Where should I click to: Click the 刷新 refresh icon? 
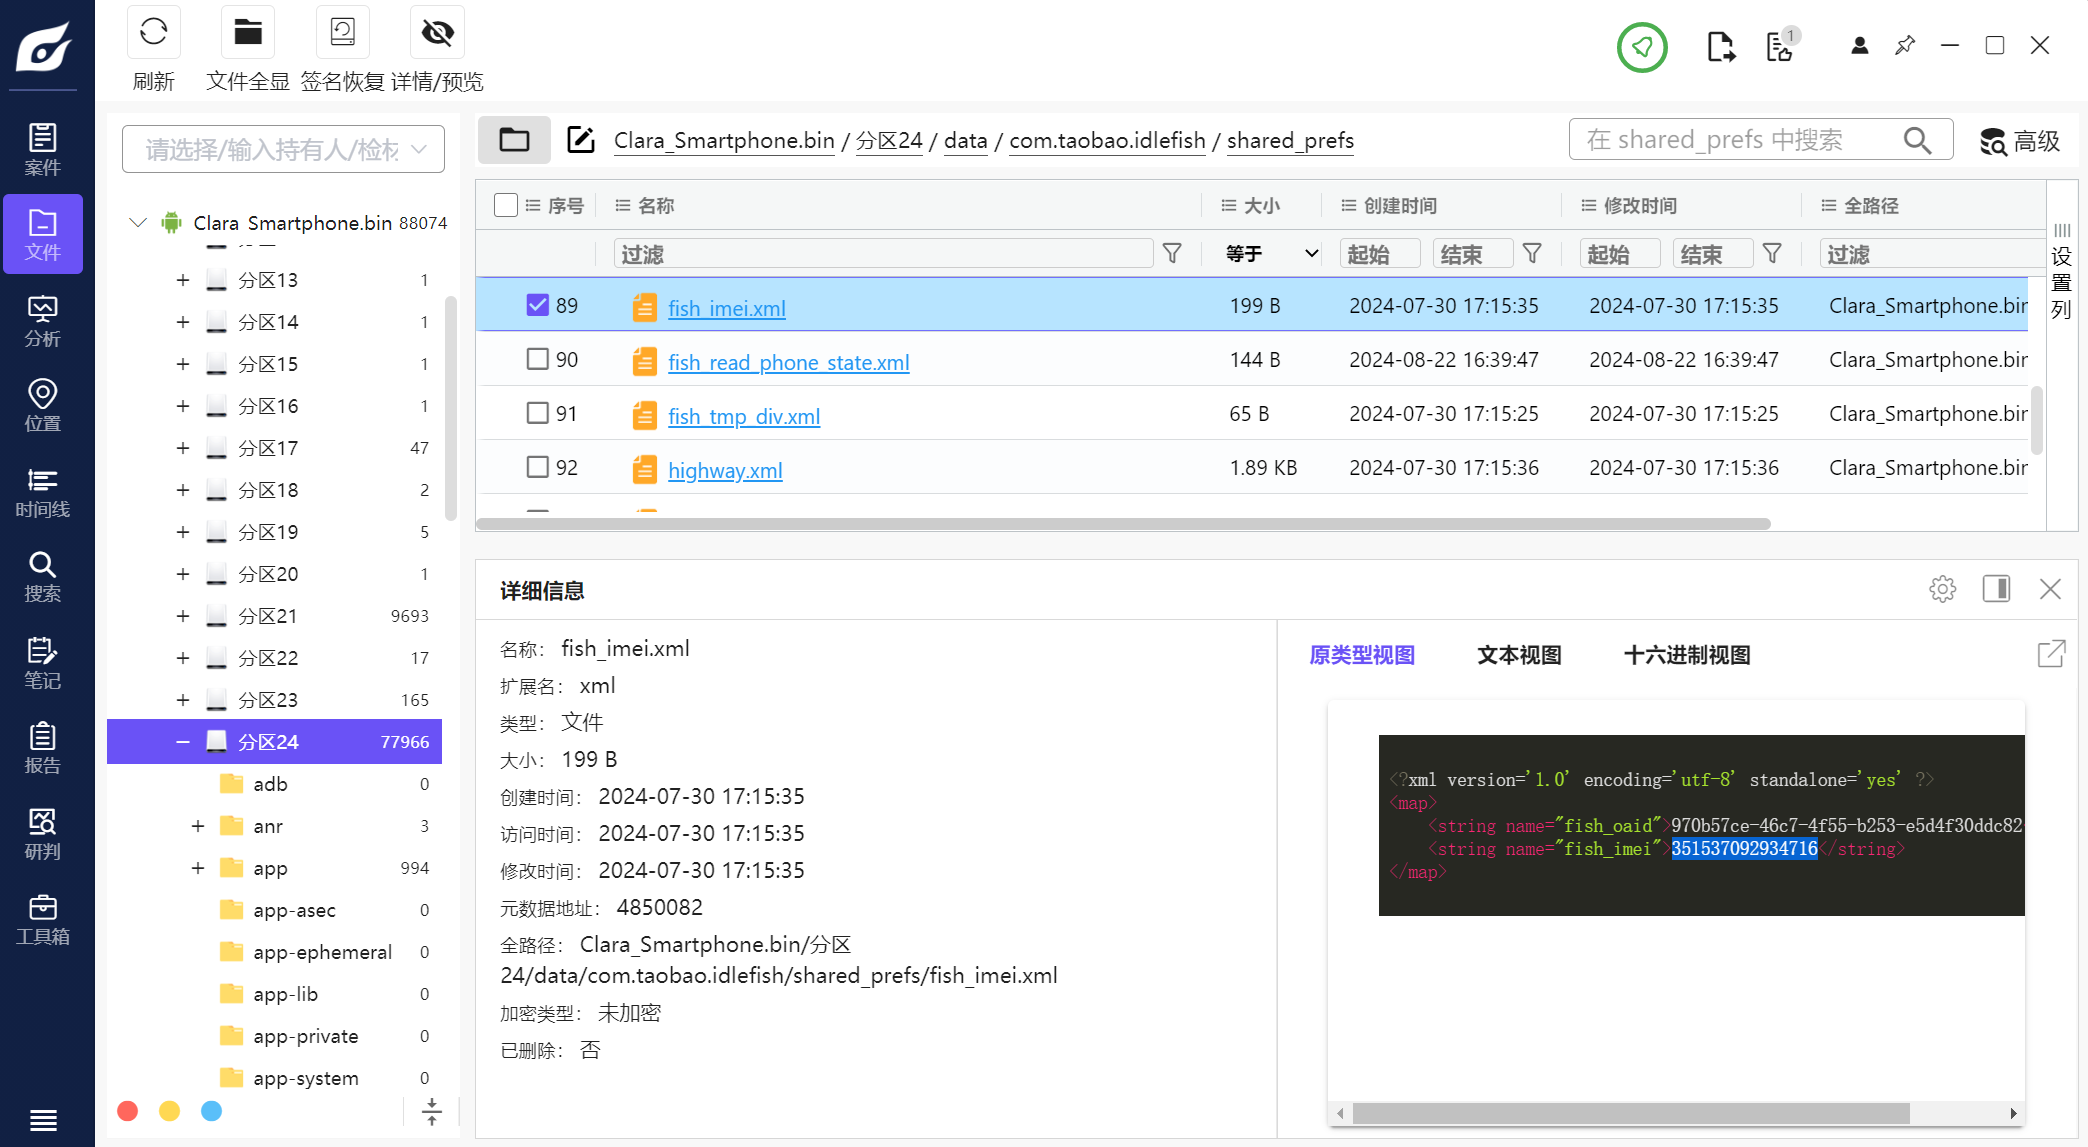click(153, 33)
